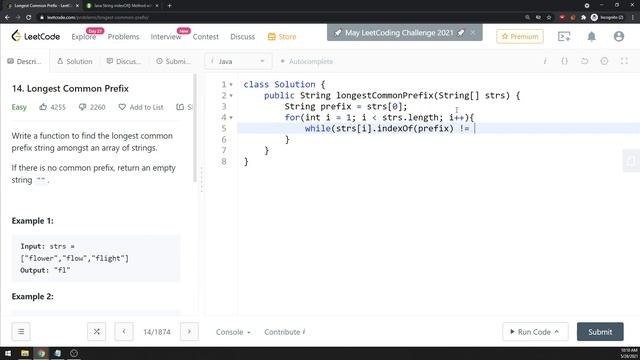Open the Windows Start menu
The image size is (640, 360).
tap(8, 353)
